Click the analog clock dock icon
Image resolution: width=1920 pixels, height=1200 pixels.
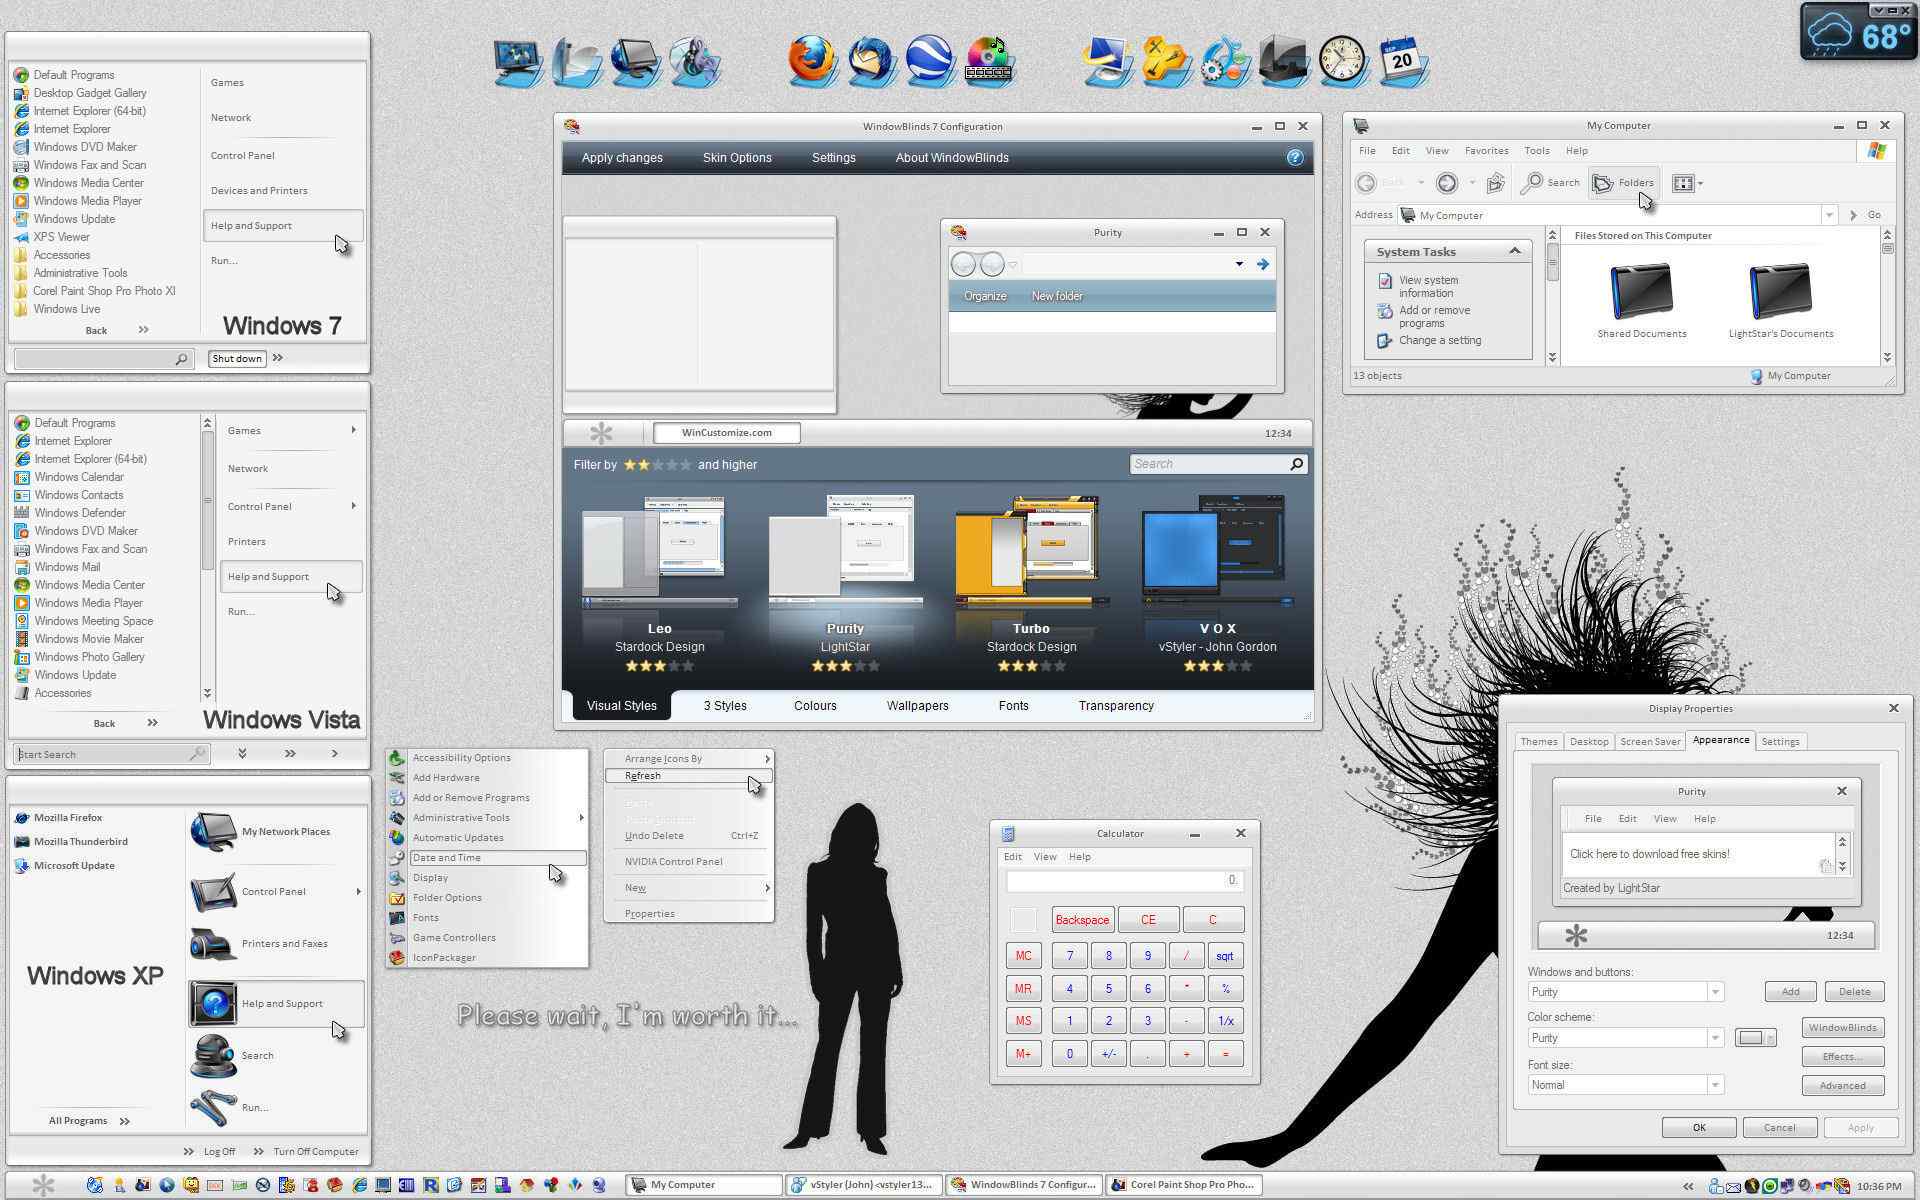pos(1341,60)
